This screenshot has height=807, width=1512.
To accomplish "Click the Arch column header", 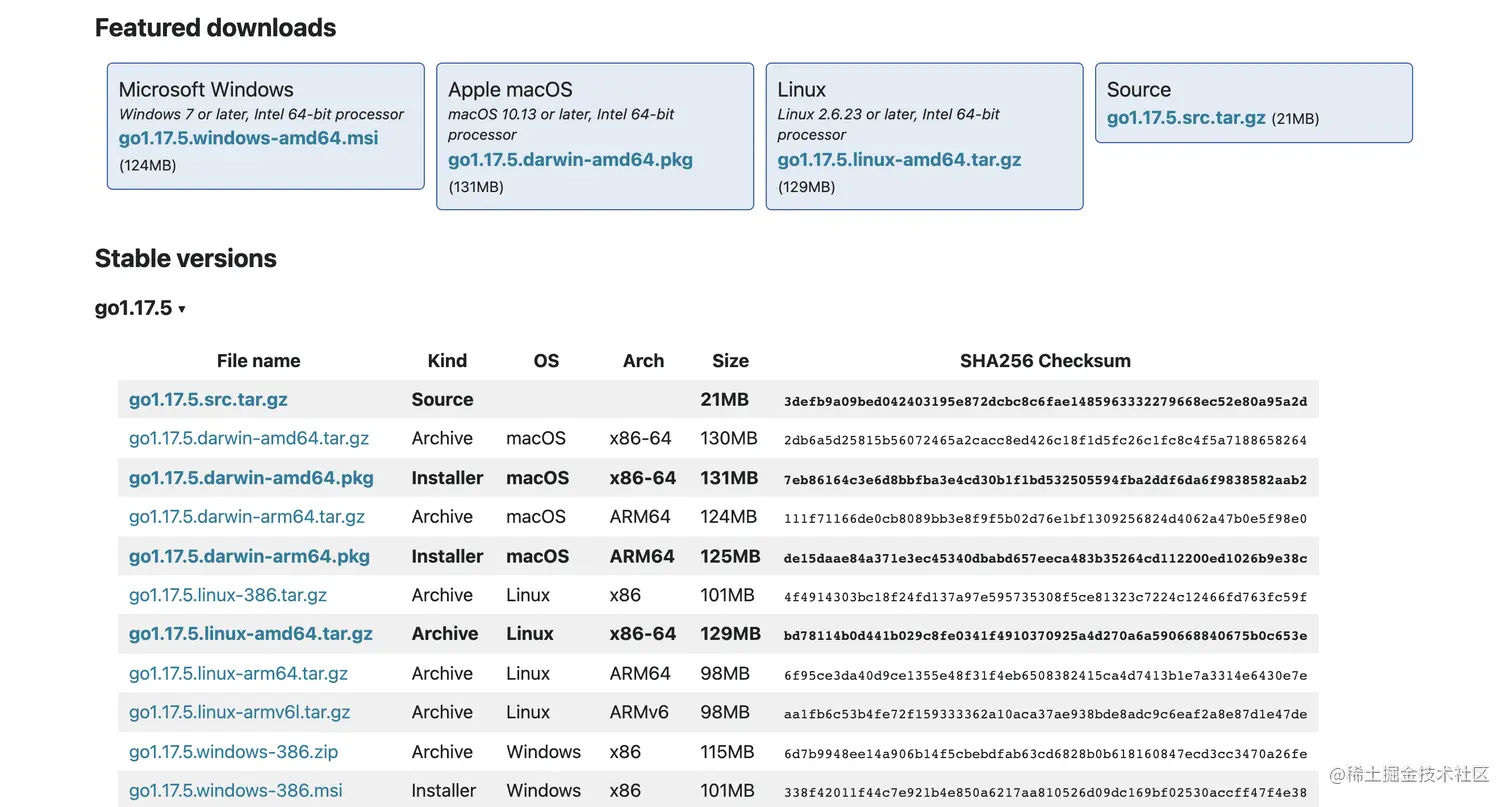I will (643, 361).
